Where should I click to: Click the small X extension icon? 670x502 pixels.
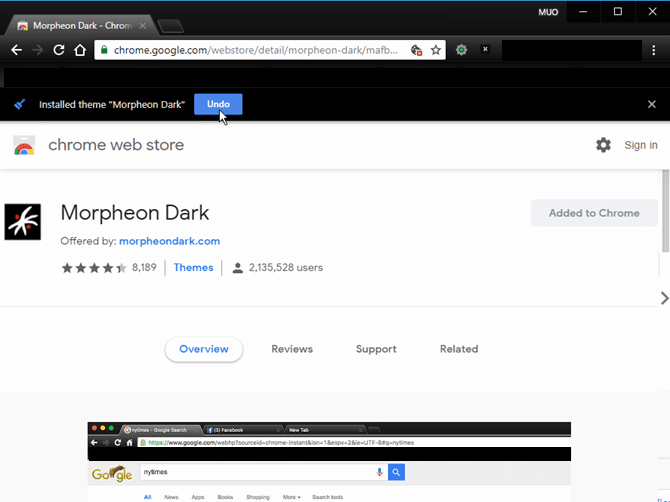point(485,49)
